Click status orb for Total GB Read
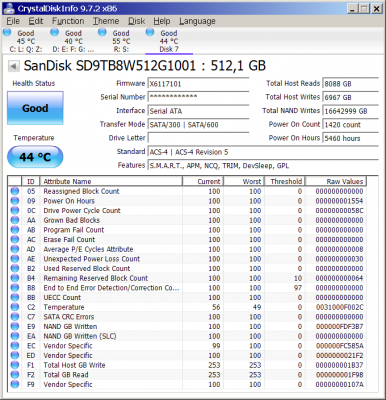Screen dimensions: 386x400 coord(15,375)
